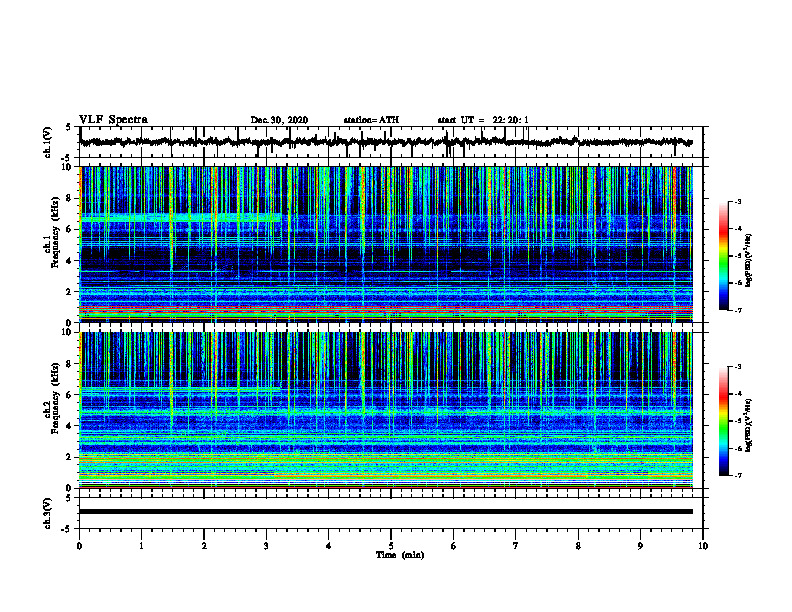
Task: Click the 'VLF Spectra' title text
Action: [x=113, y=120]
